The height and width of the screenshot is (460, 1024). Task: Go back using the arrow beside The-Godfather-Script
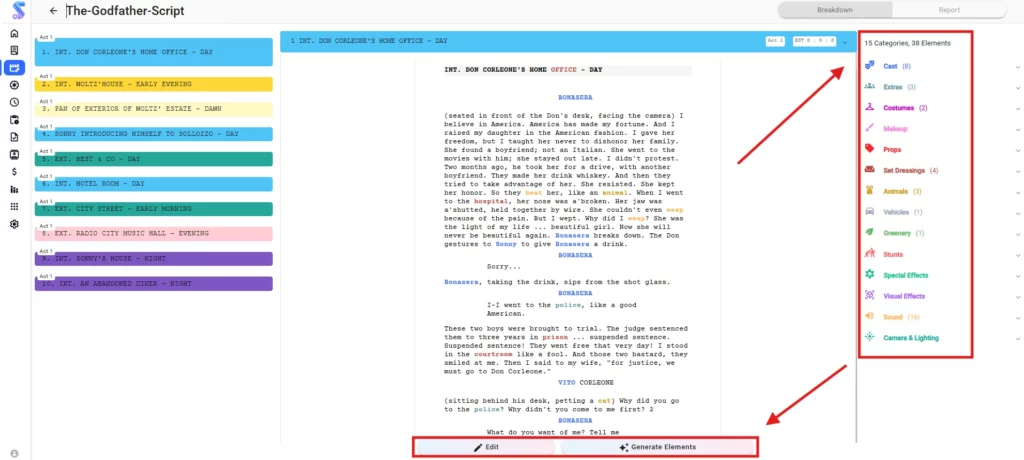pyautogui.click(x=54, y=11)
